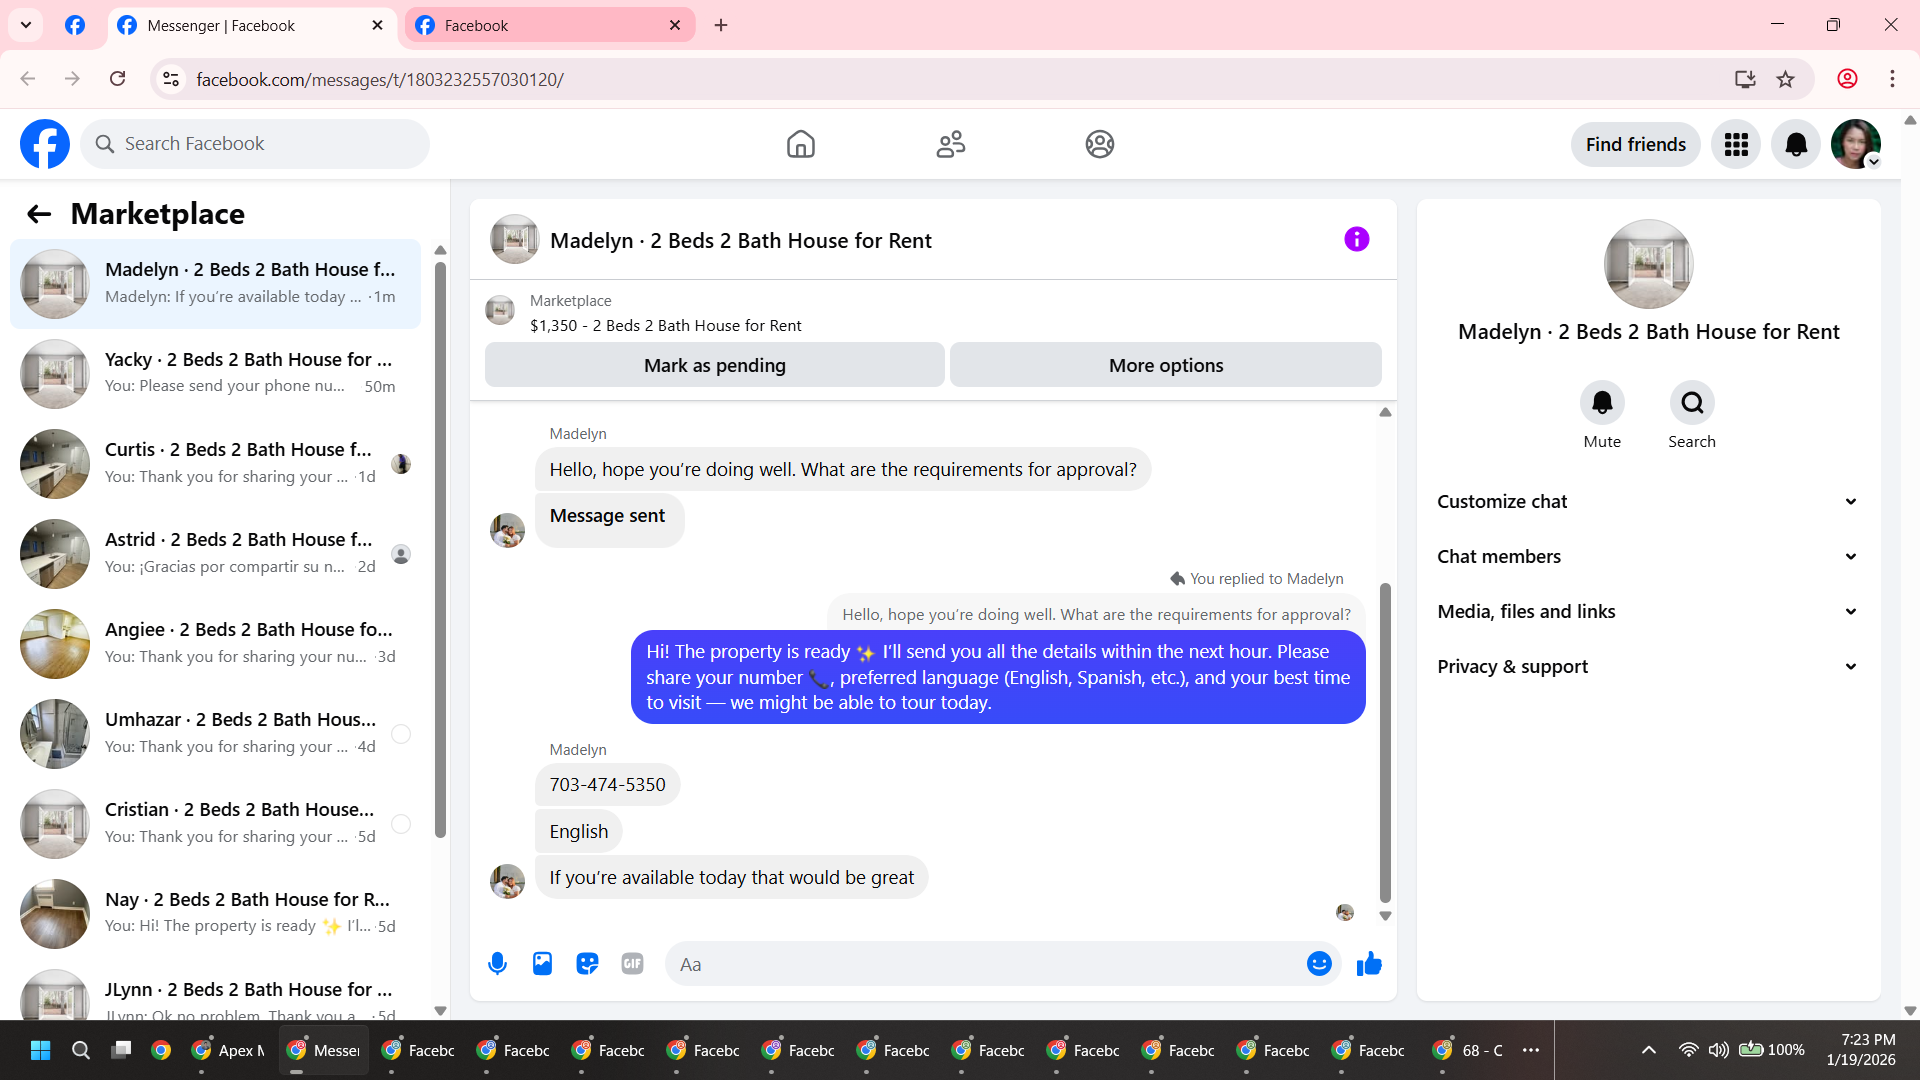The height and width of the screenshot is (1080, 1920).
Task: Send a thumbs-up like
Action: [x=1369, y=964]
